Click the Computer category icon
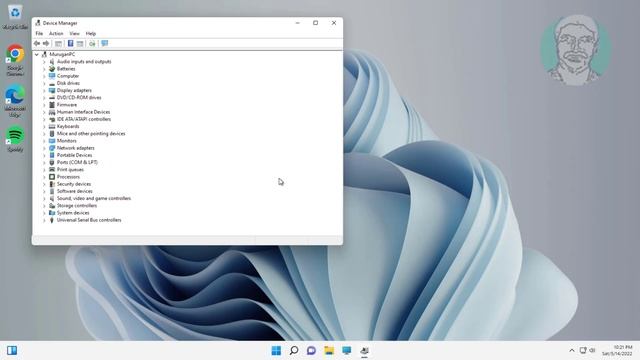The height and width of the screenshot is (360, 640). point(52,76)
